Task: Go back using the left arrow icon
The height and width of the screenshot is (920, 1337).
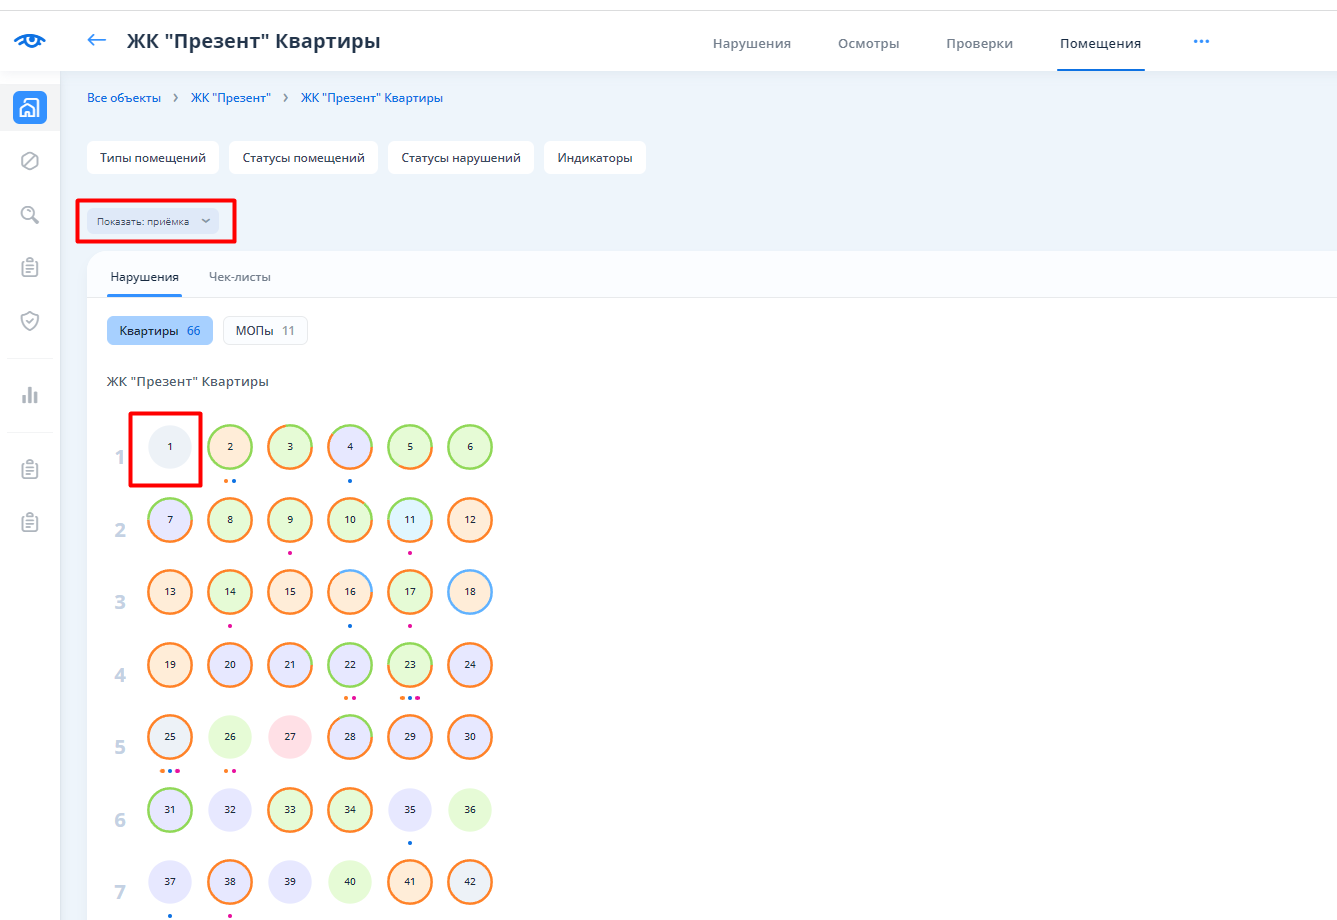Action: [x=96, y=40]
